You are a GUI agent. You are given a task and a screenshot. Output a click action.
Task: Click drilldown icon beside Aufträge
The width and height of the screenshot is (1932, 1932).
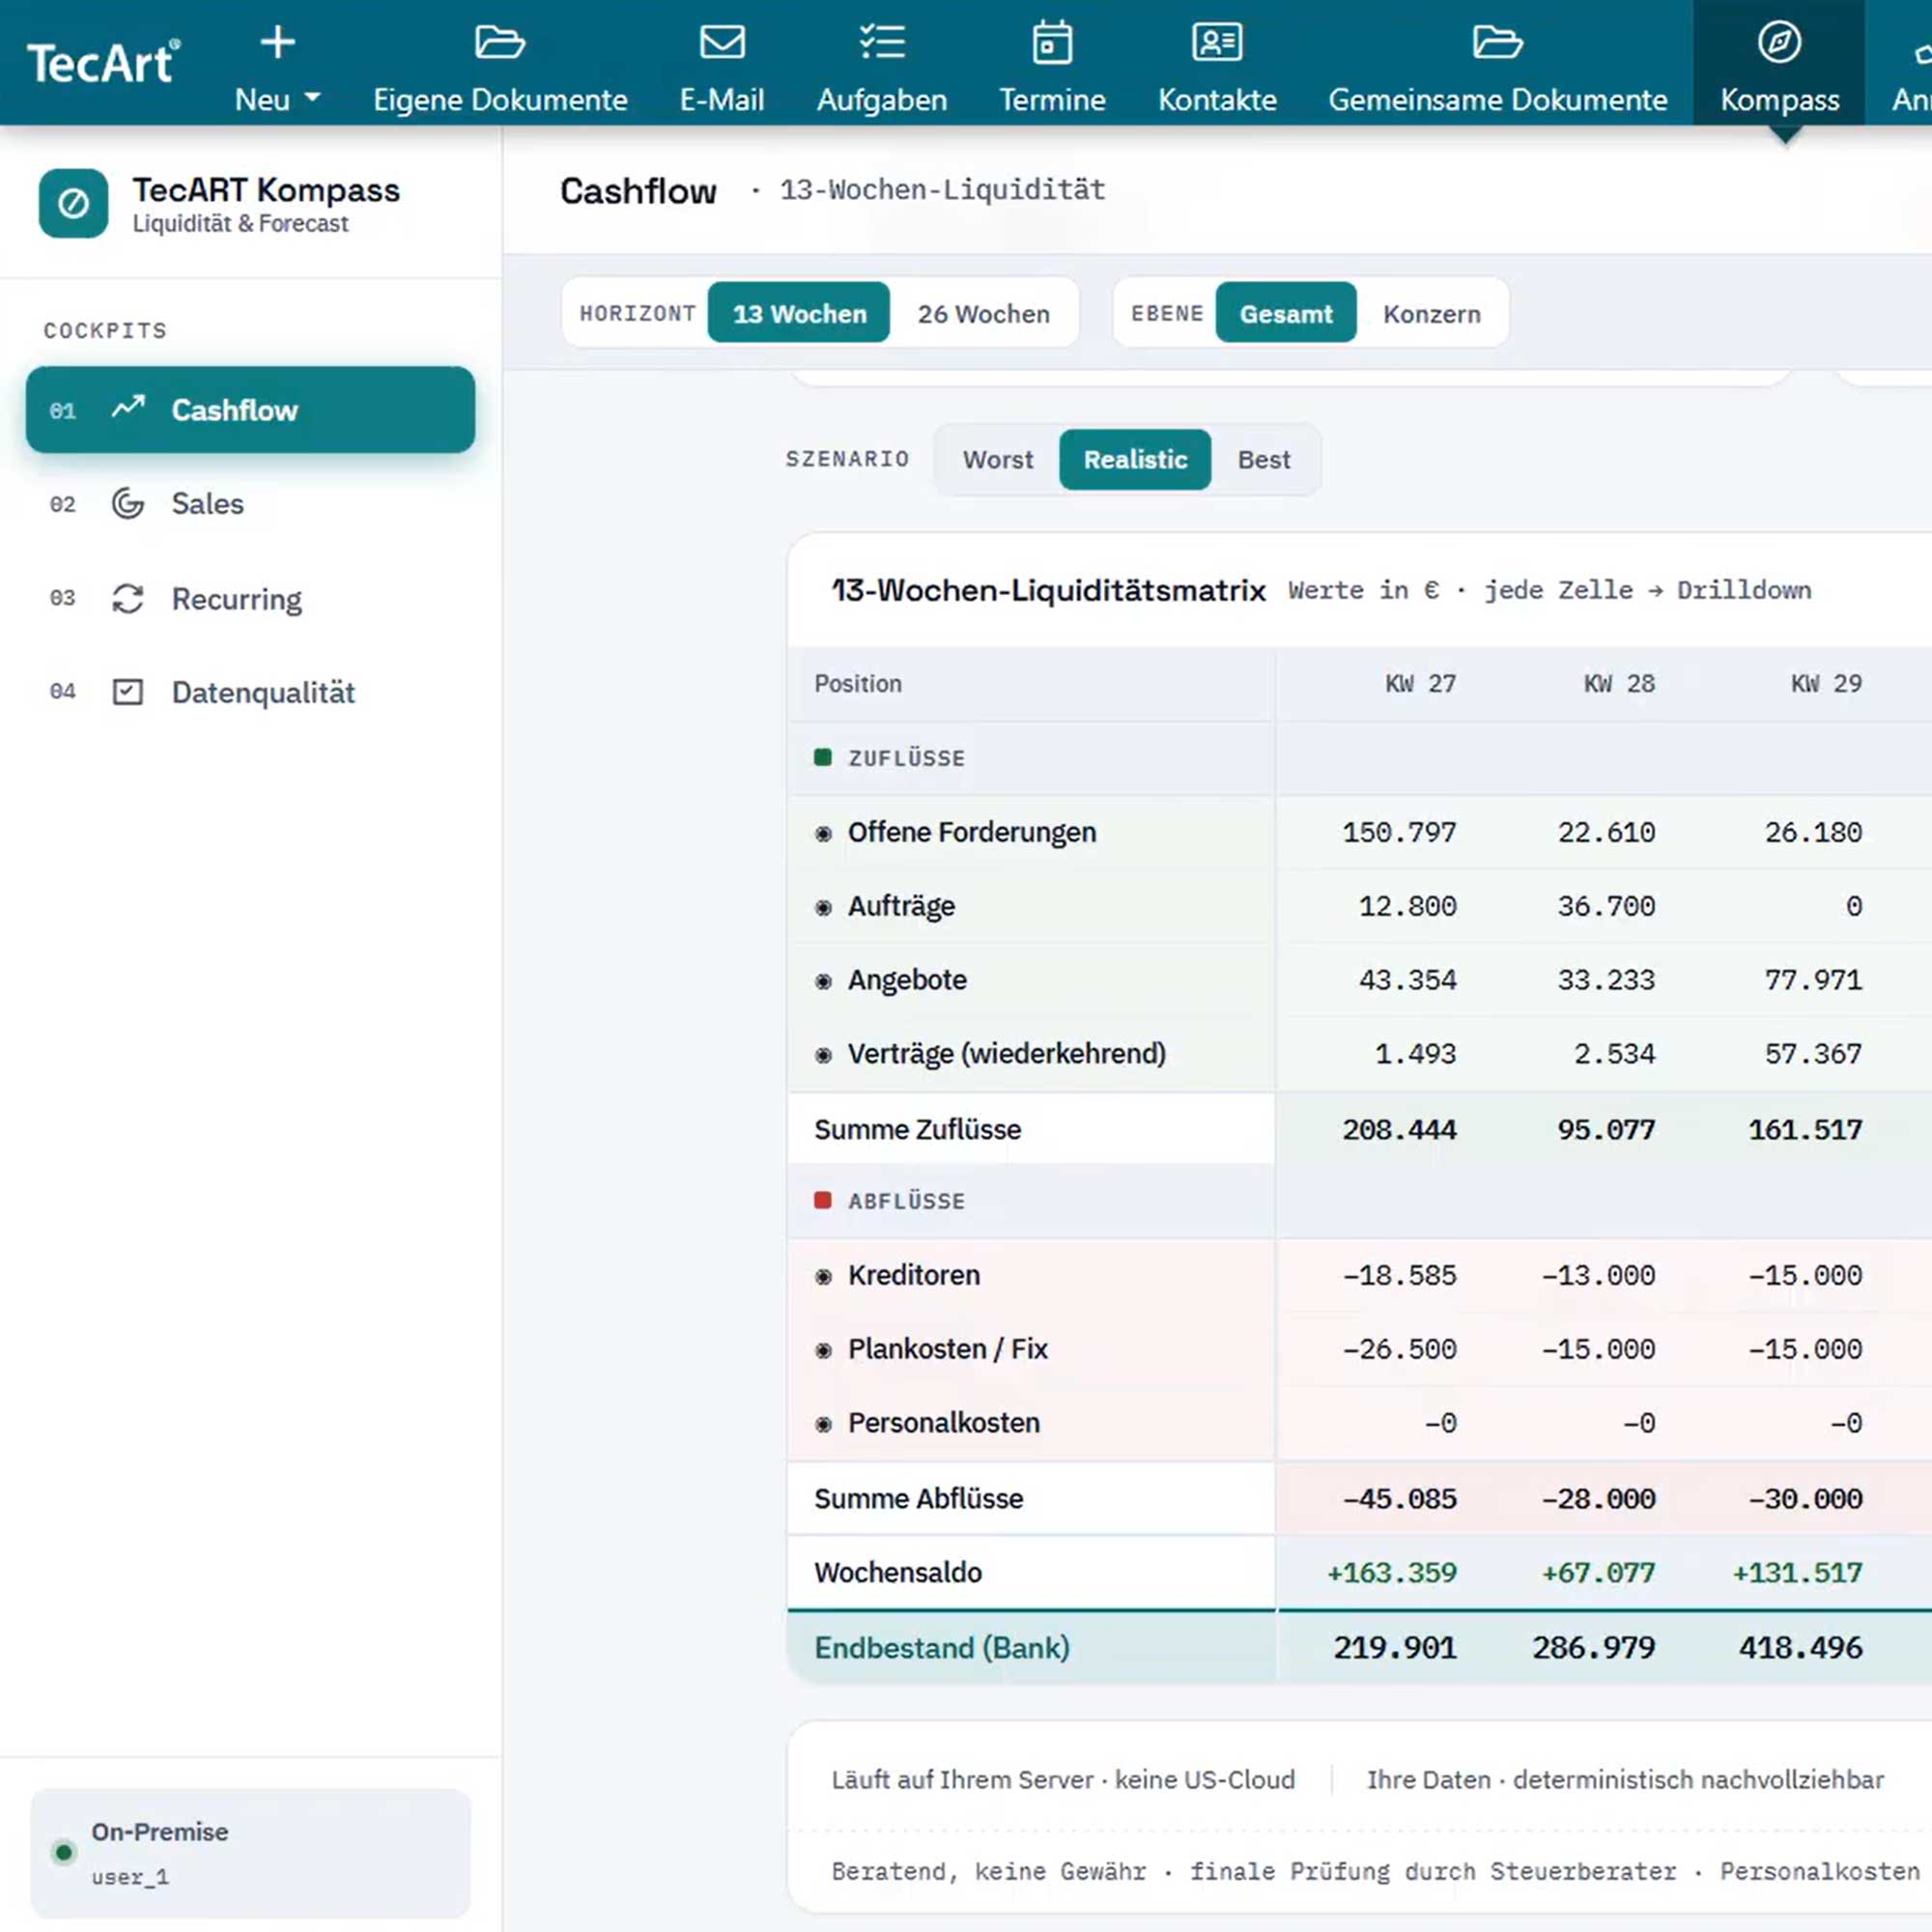[x=823, y=907]
